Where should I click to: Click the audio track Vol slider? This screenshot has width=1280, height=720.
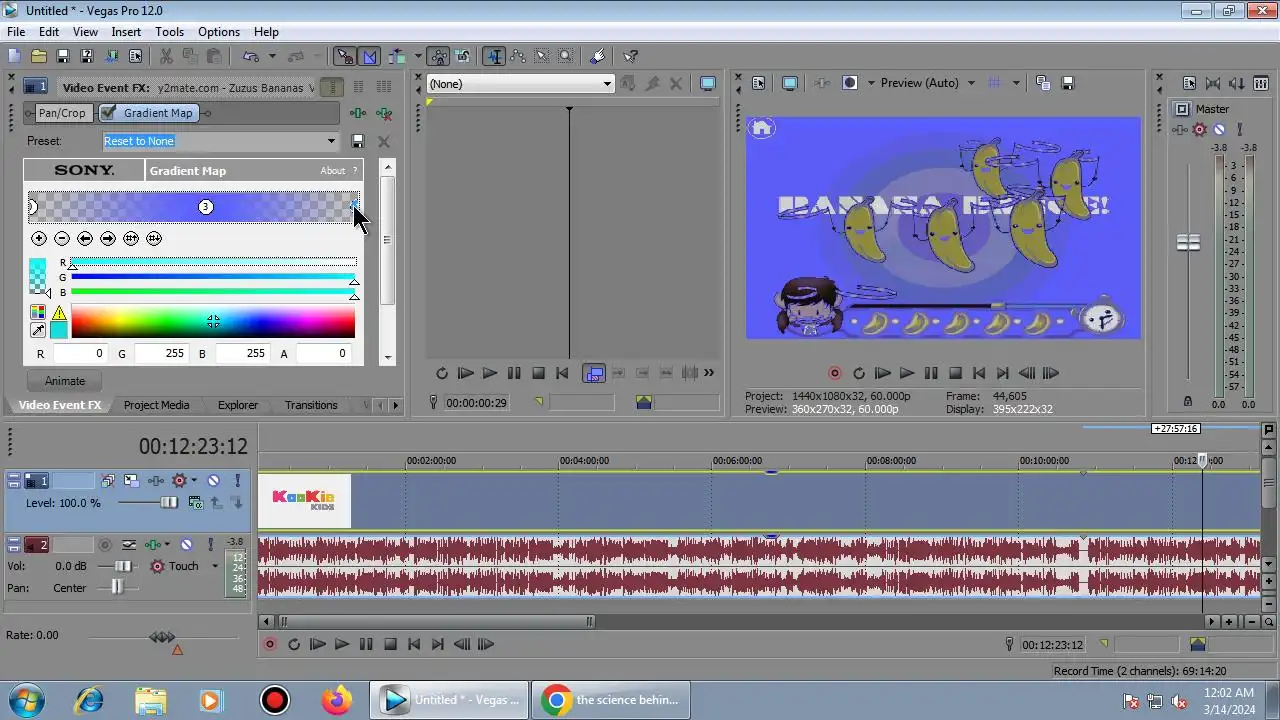[121, 567]
